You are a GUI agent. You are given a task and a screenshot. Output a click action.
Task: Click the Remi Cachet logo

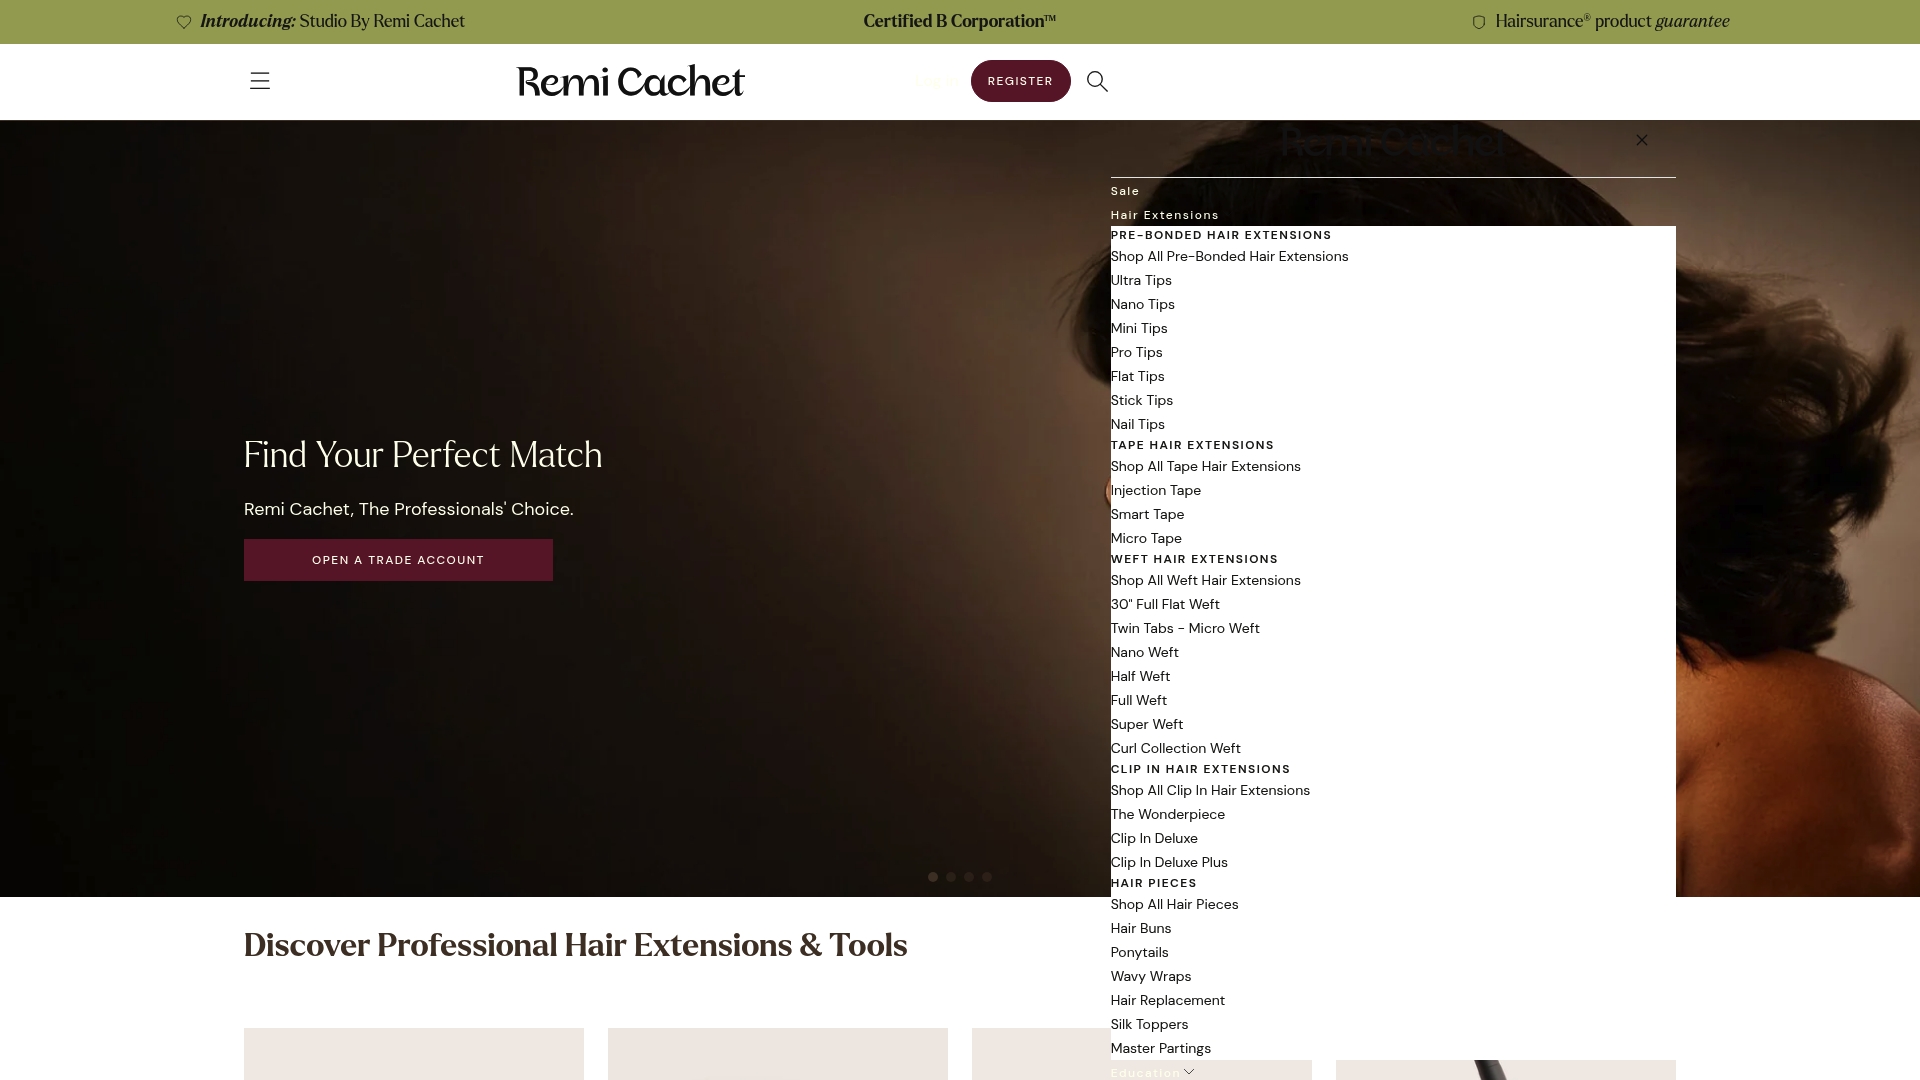pyautogui.click(x=631, y=81)
